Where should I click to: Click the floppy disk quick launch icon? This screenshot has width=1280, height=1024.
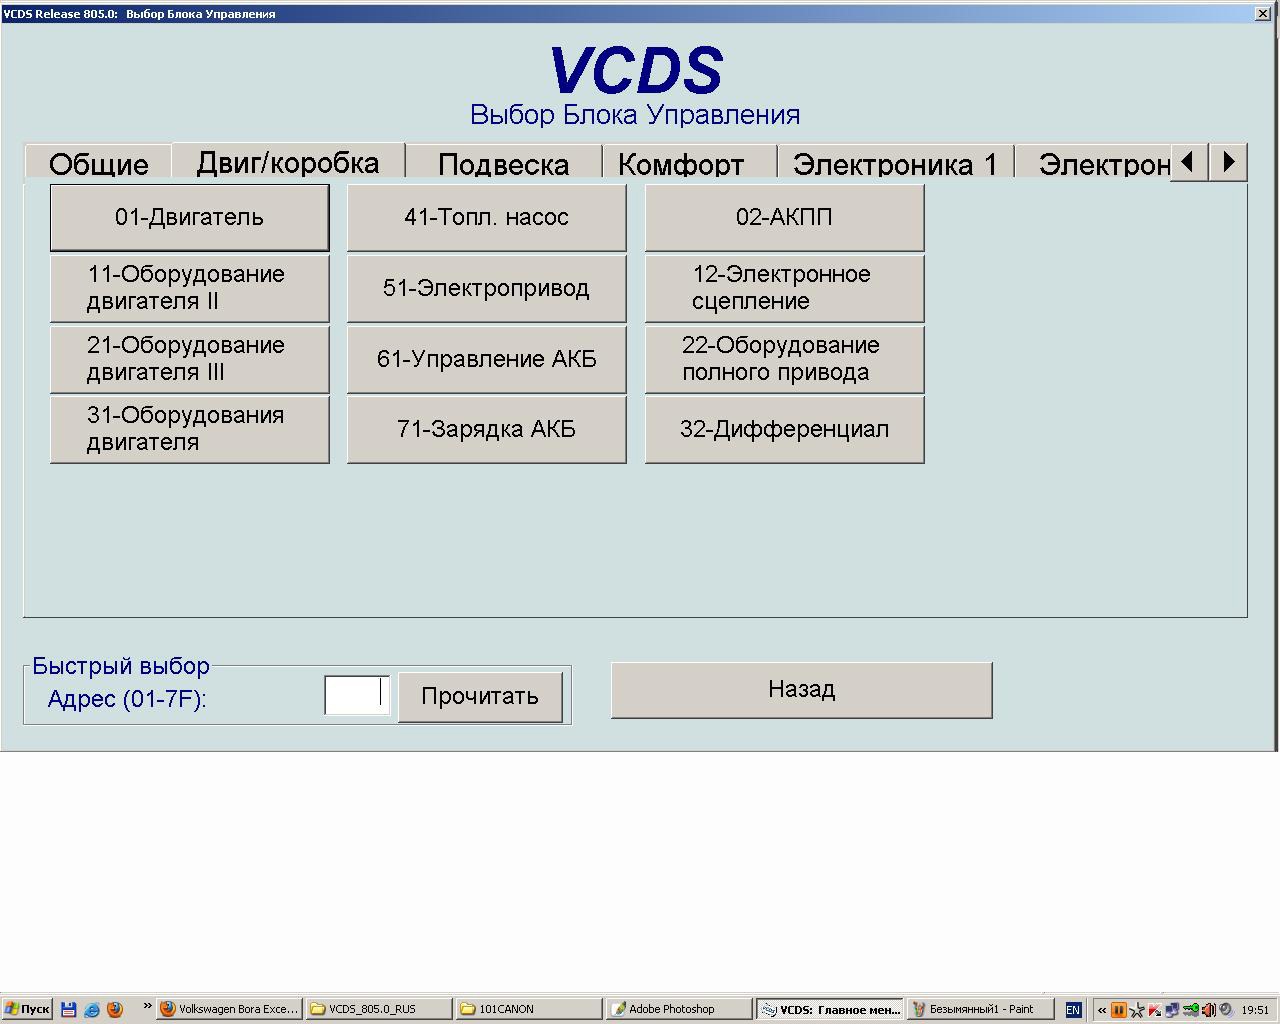coord(69,1009)
